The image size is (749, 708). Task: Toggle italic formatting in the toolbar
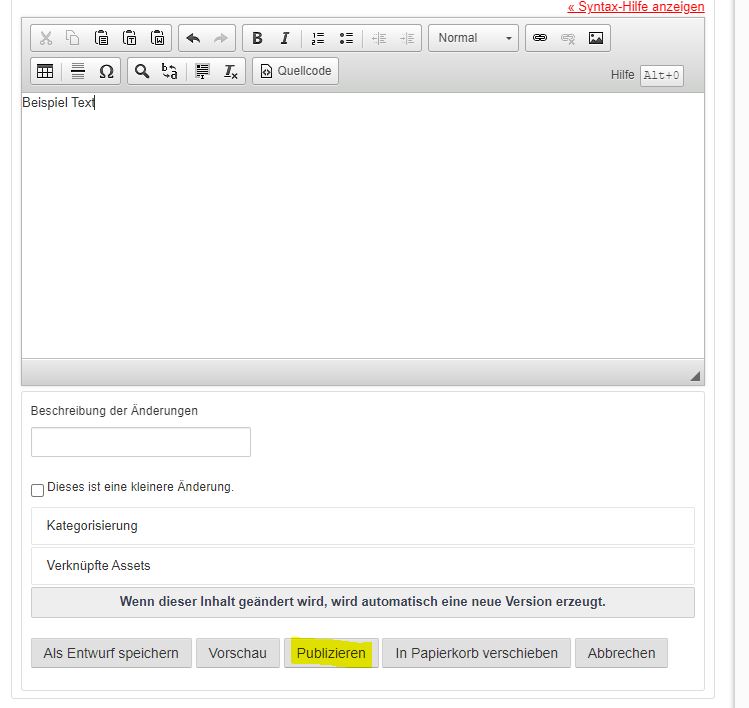(x=285, y=38)
